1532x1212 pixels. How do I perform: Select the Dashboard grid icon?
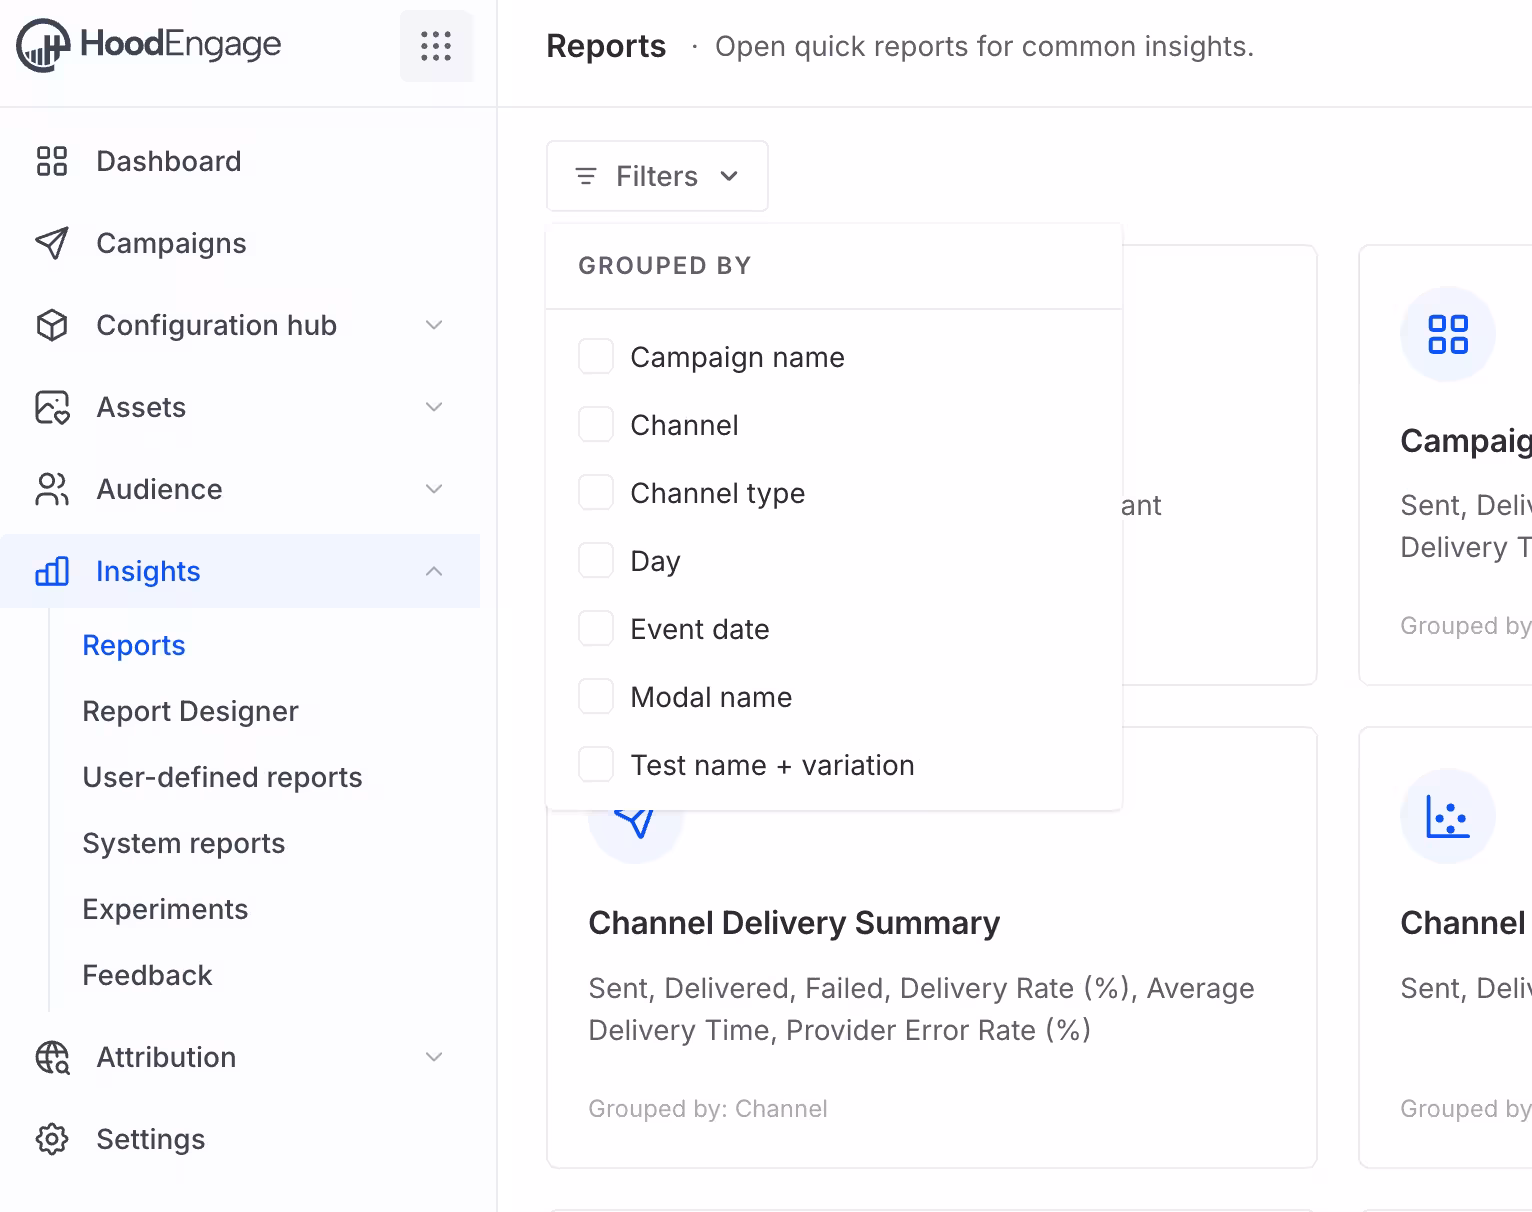(x=52, y=161)
